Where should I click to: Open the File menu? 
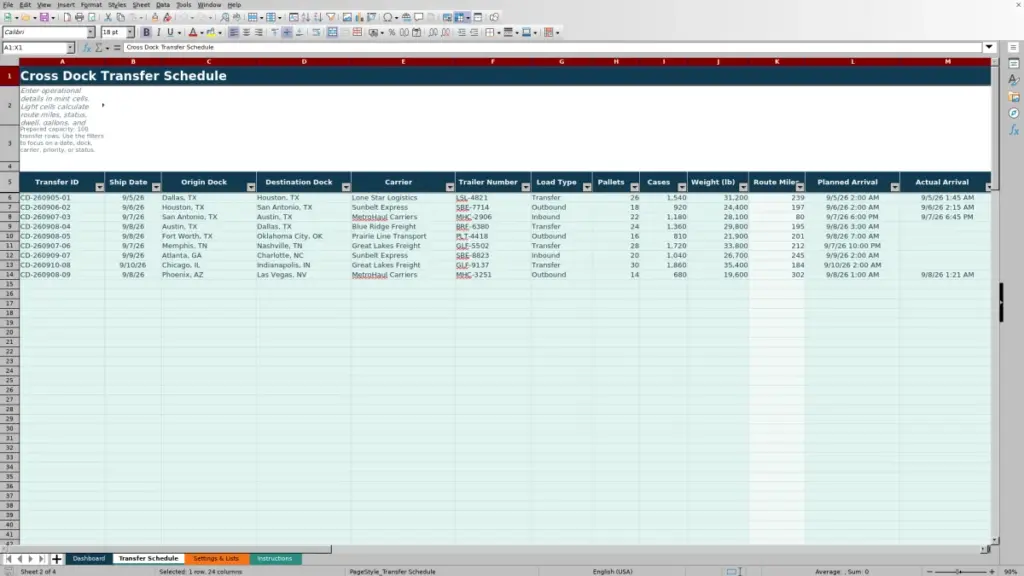click(8, 5)
